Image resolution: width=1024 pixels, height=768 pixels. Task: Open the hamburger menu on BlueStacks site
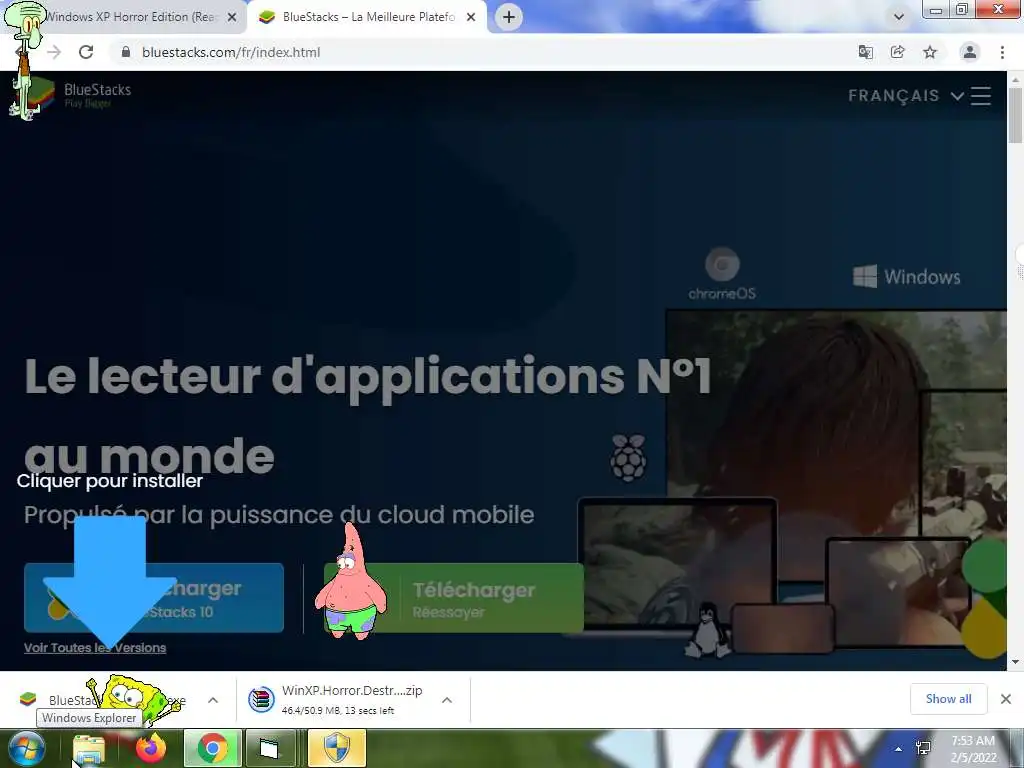[x=981, y=96]
